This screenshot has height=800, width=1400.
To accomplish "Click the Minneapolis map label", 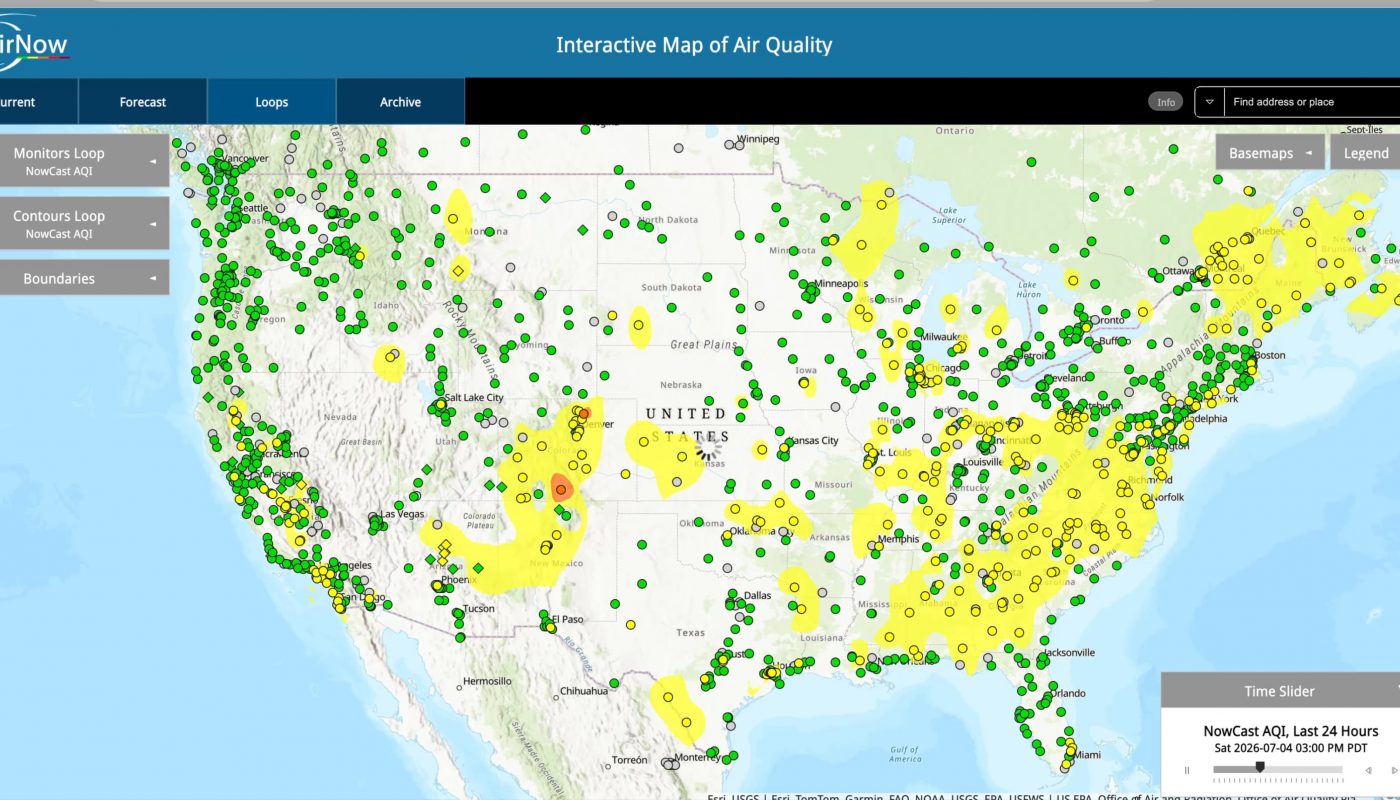I will (x=842, y=284).
